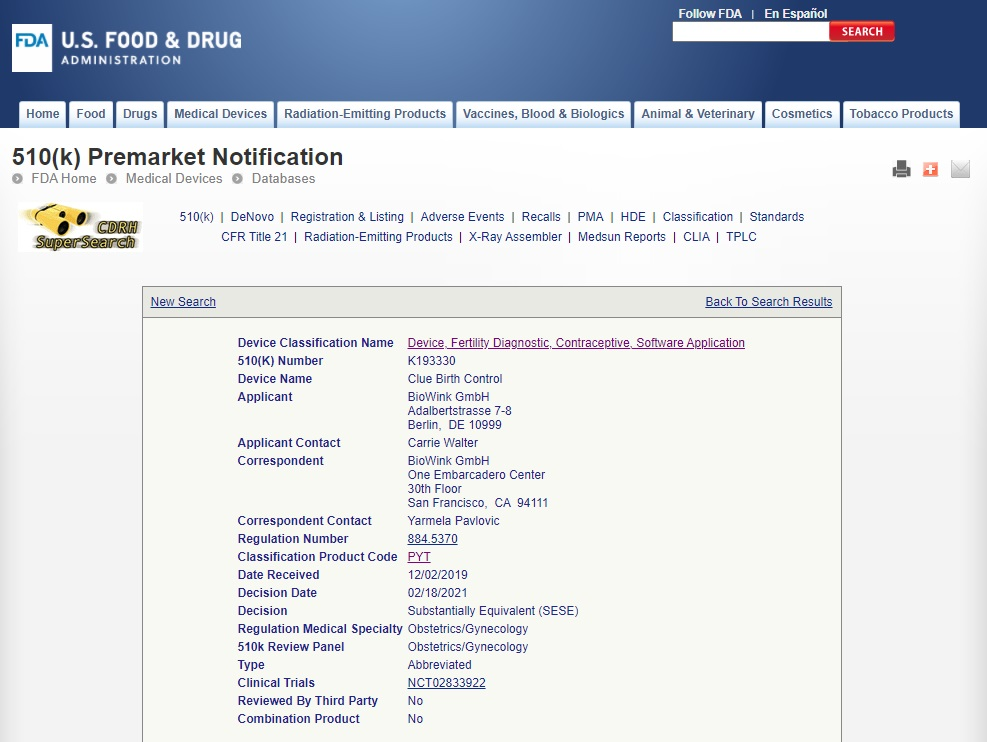Open the TPLC link
Viewport: 987px width, 742px height.
741,237
